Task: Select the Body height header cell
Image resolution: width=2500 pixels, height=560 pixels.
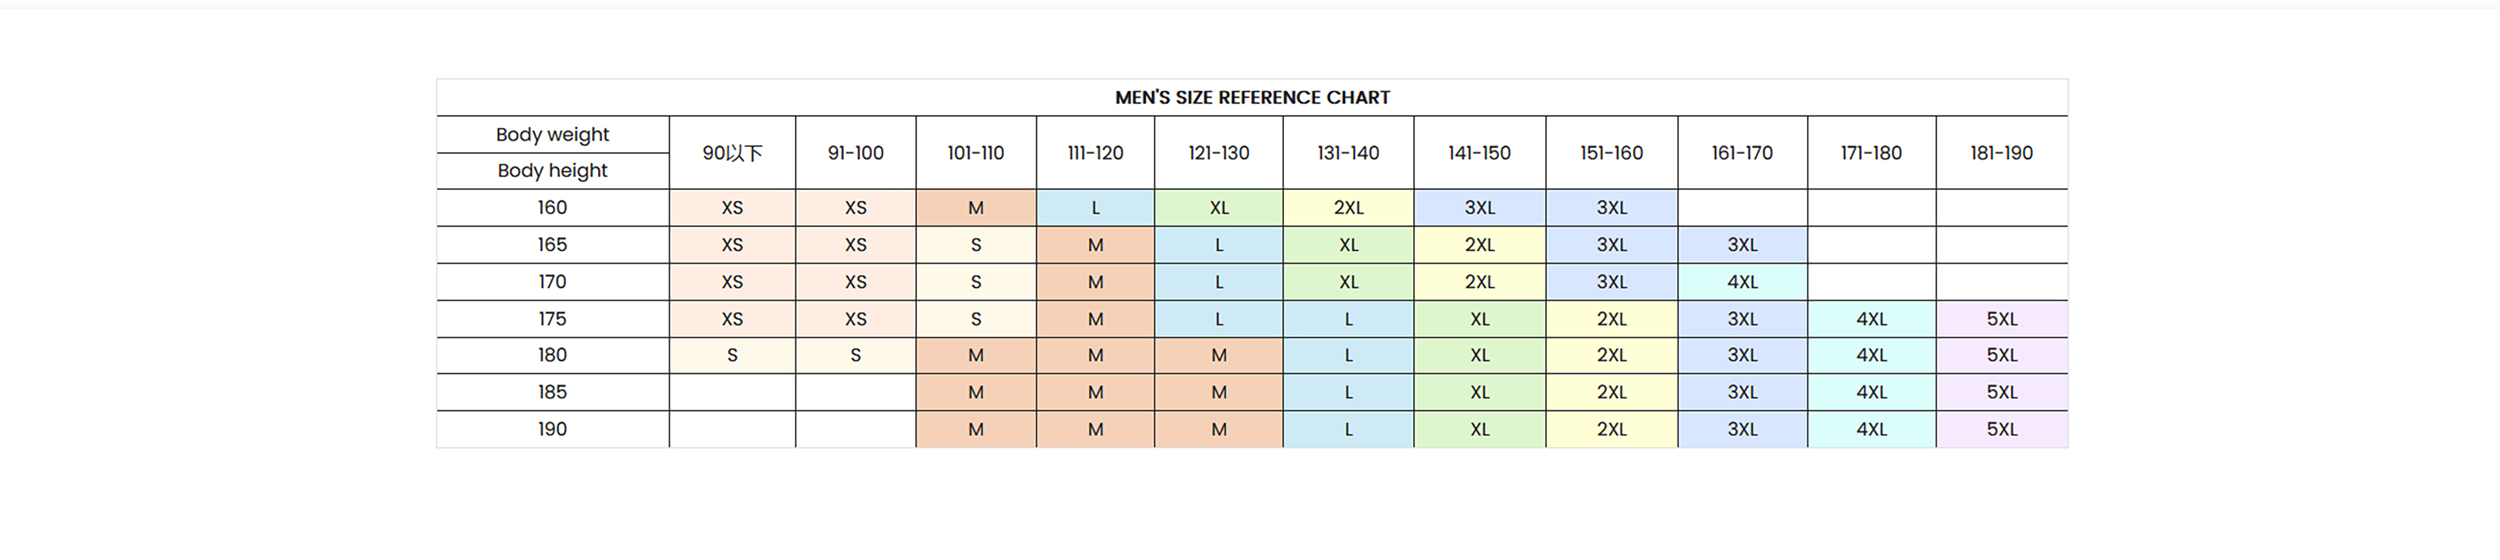Action: [x=552, y=170]
